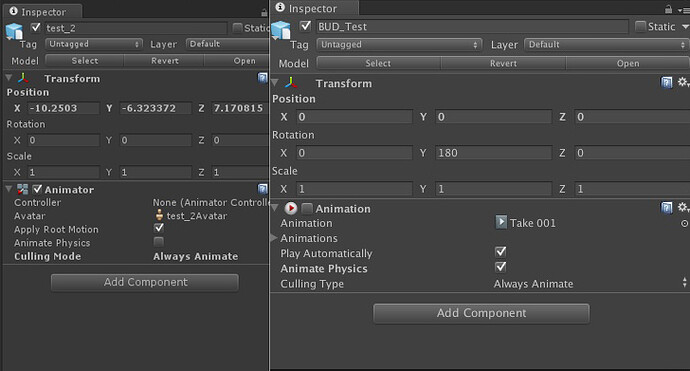Open Layer Default dropdown for BUD_Test
Image resolution: width=690 pixels, height=371 pixels.
click(606, 44)
